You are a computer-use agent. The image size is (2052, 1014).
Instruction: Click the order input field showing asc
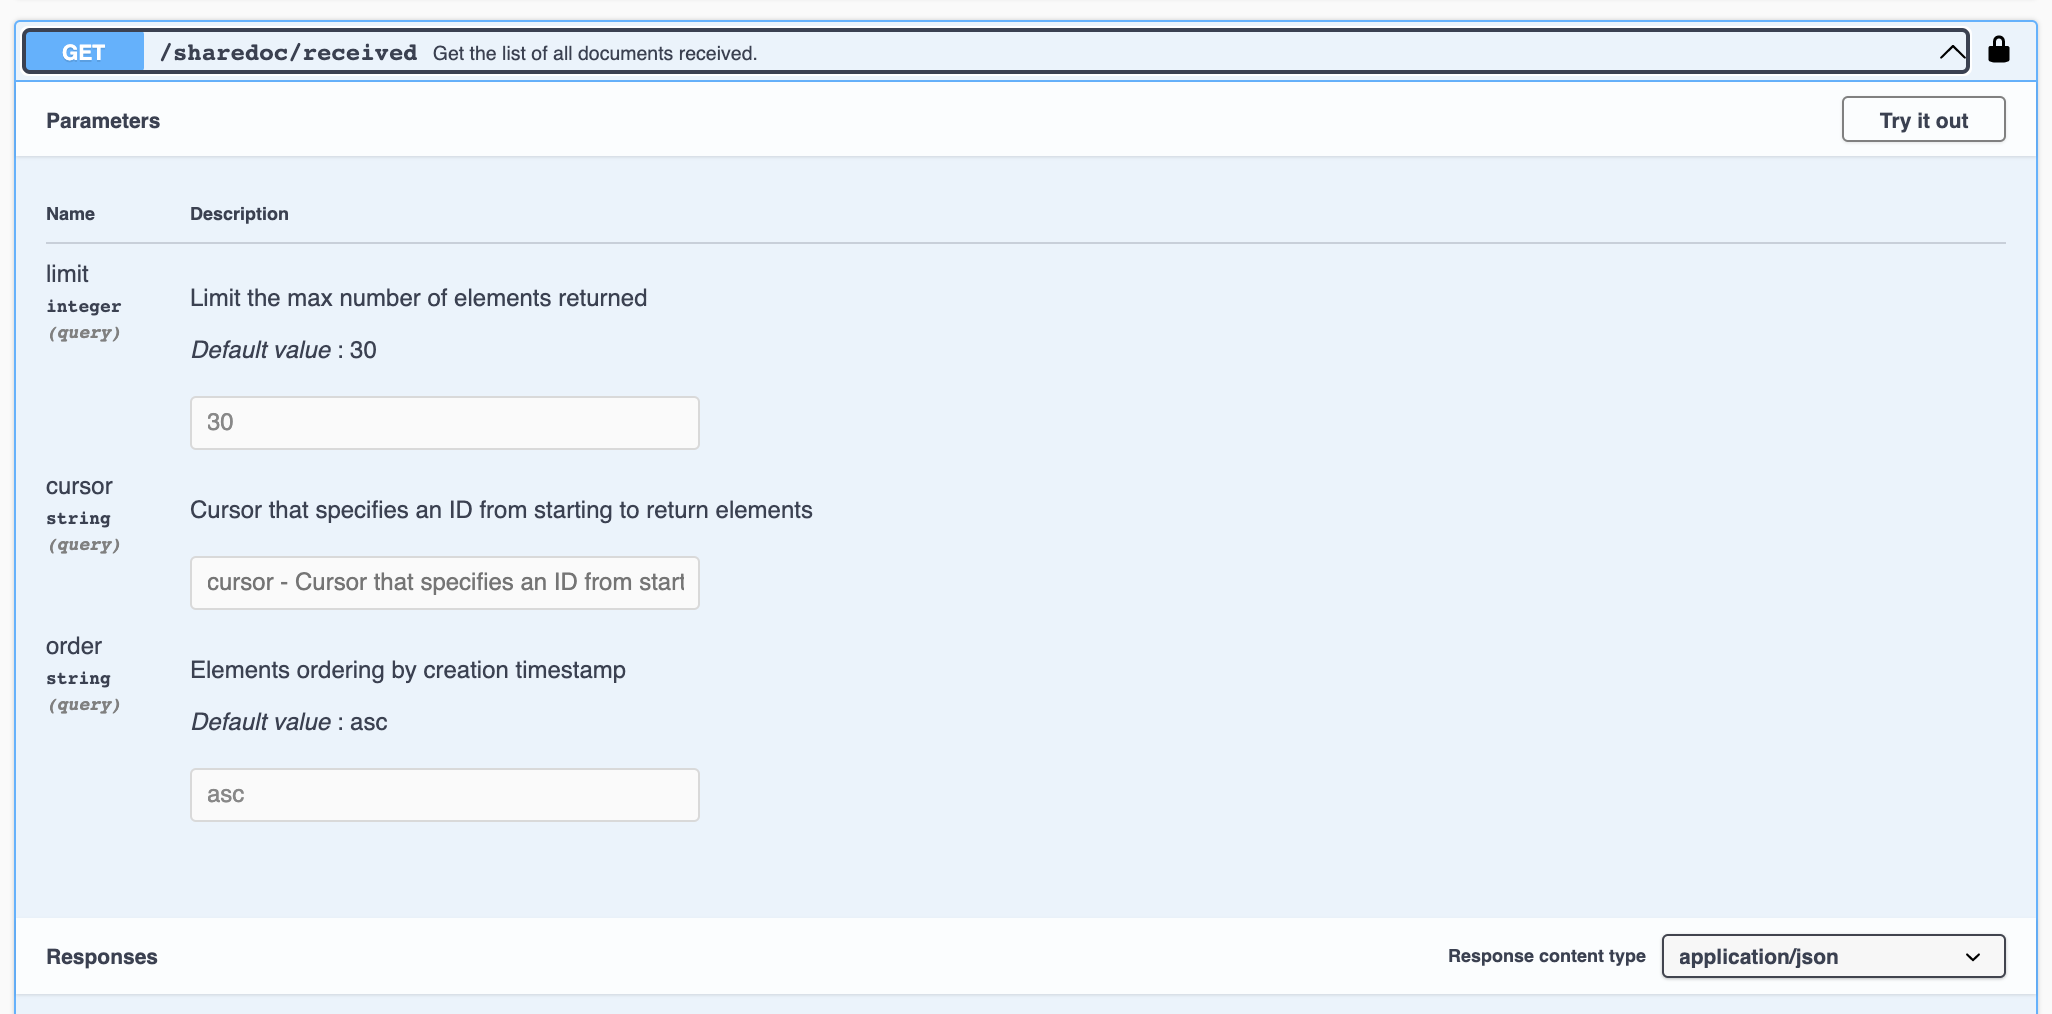444,795
